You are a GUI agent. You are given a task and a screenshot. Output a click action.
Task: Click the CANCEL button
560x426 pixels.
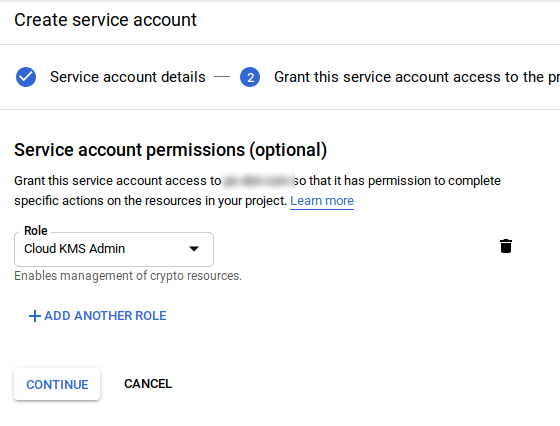(x=148, y=384)
